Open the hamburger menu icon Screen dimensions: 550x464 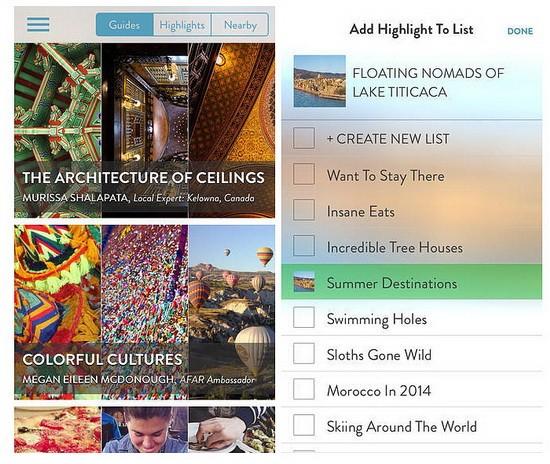[x=38, y=25]
